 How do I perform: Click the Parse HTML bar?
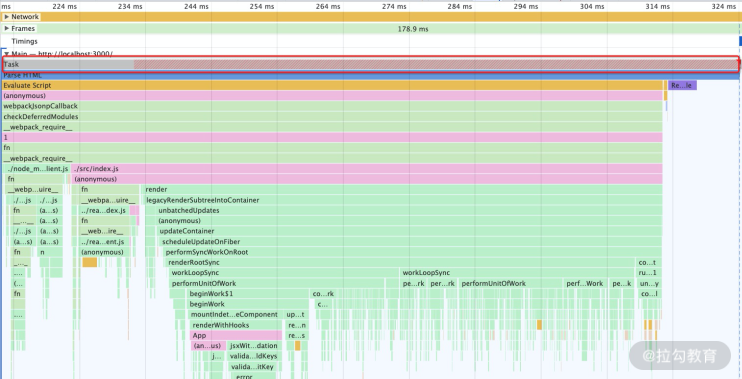coord(370,75)
